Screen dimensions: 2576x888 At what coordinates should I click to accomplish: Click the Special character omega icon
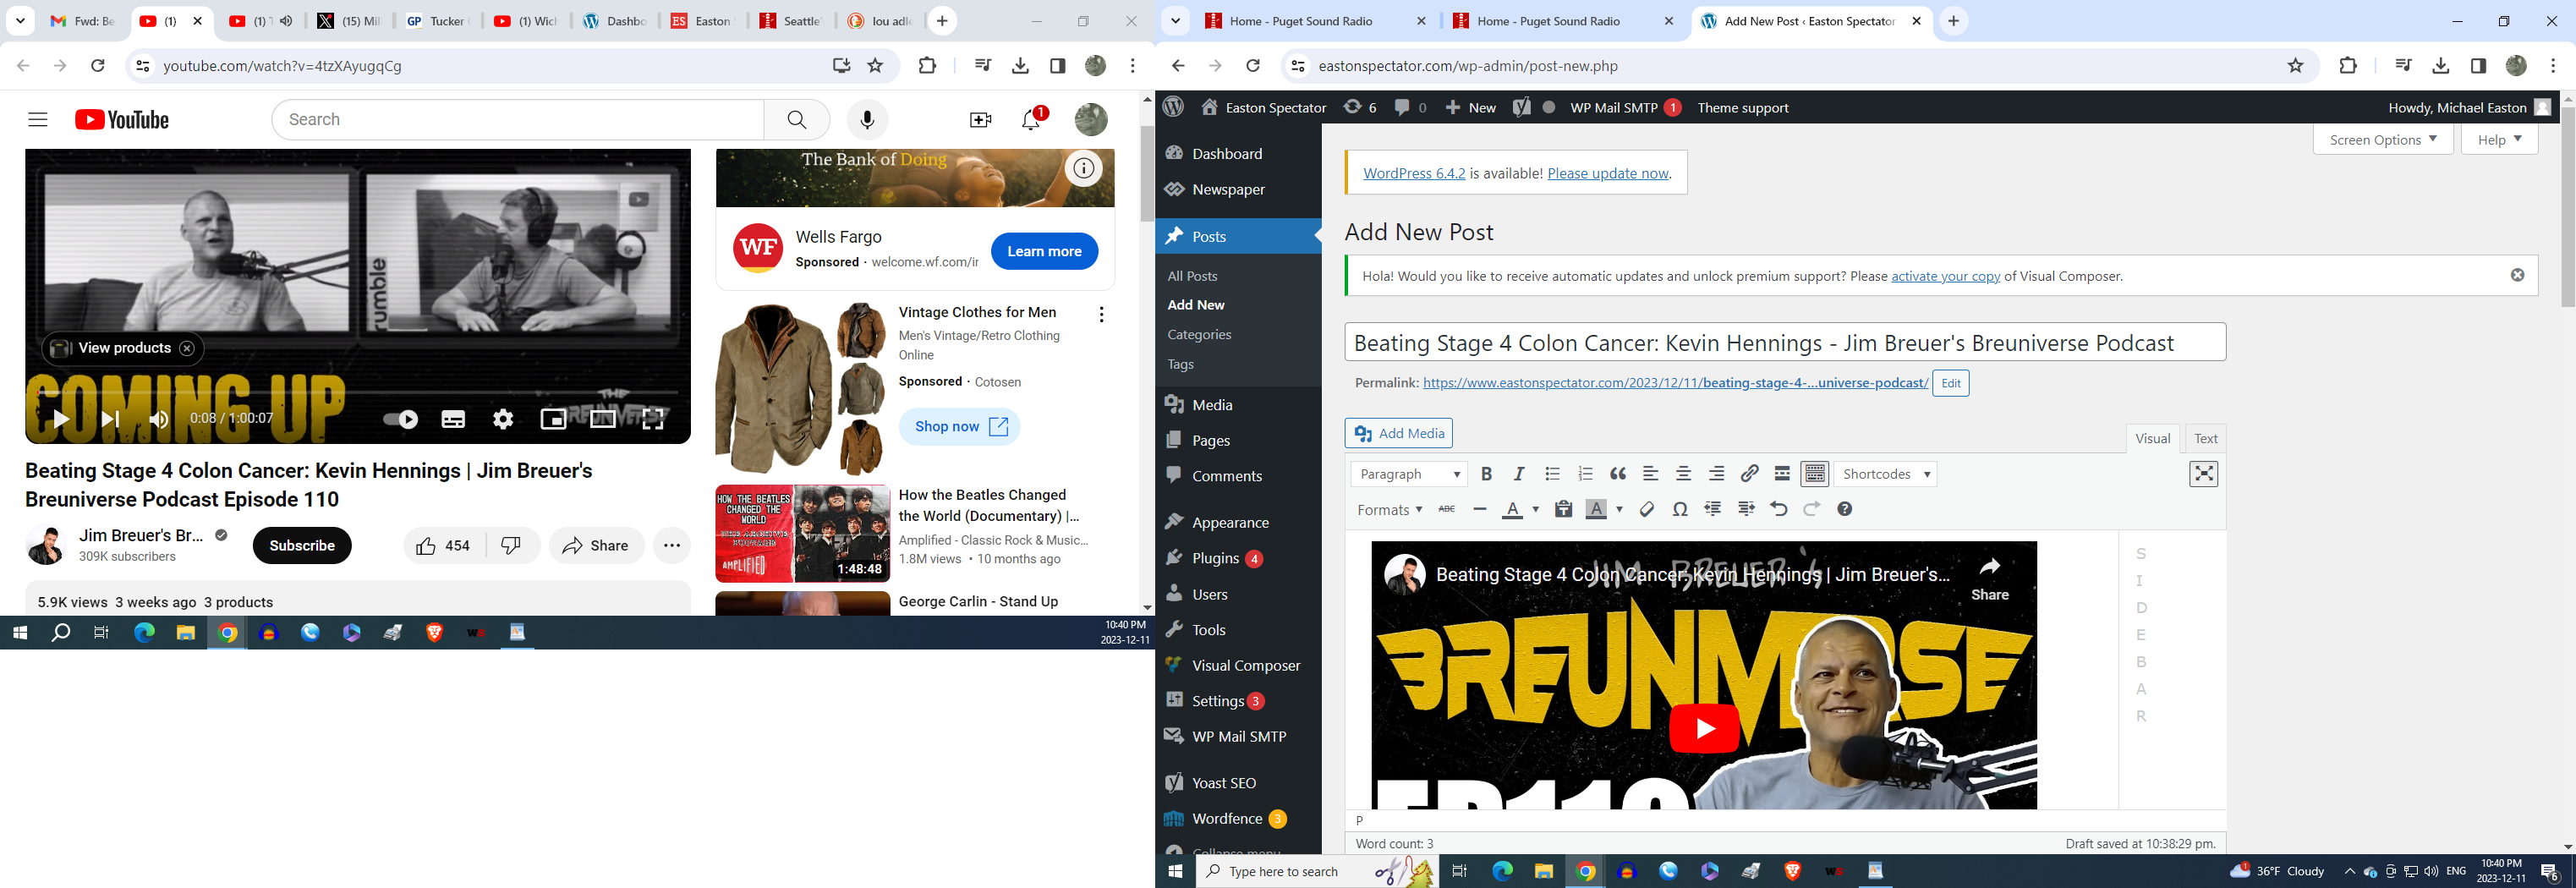(1680, 510)
